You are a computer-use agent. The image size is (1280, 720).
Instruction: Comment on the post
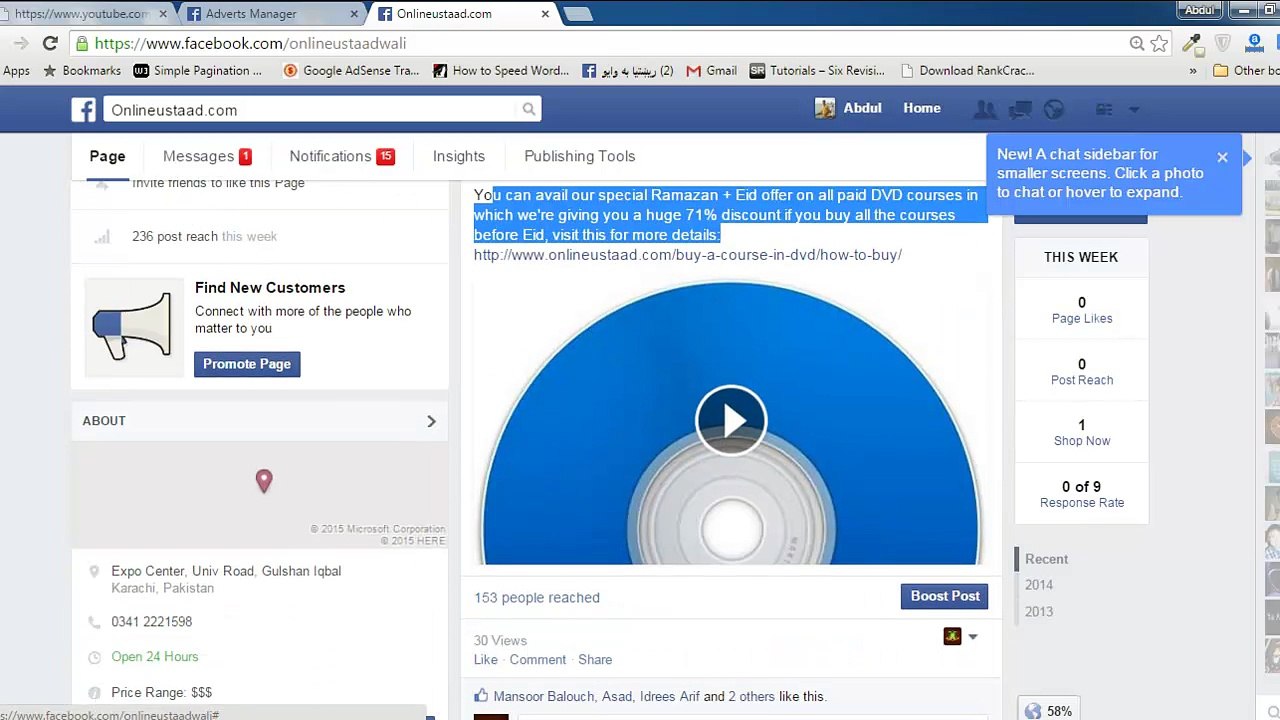click(x=537, y=659)
